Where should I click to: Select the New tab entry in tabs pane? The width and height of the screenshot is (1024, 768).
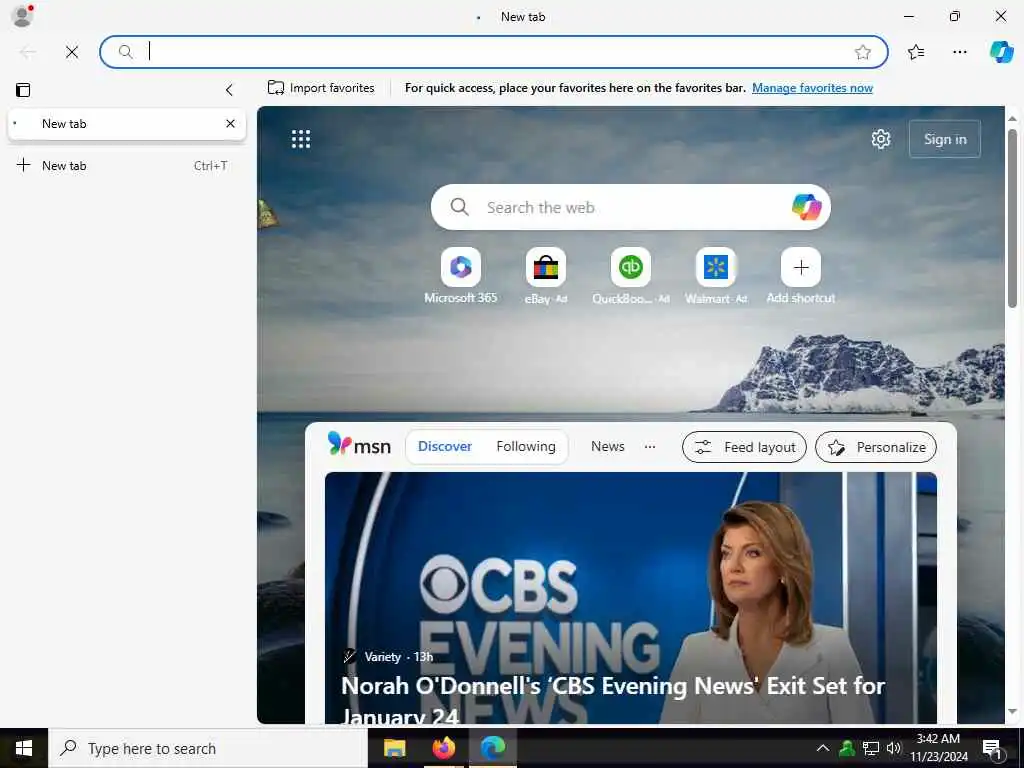click(x=127, y=124)
